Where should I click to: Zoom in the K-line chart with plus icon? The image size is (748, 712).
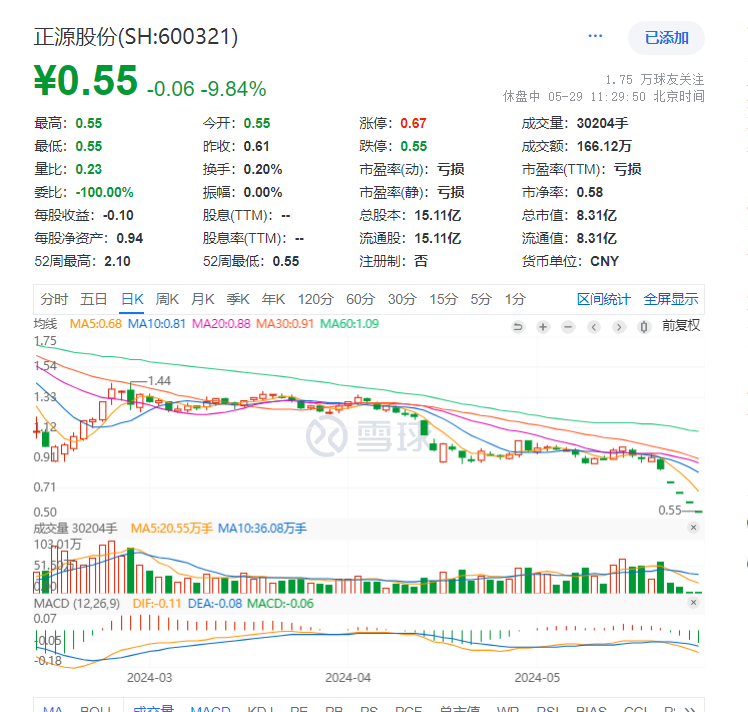point(543,327)
